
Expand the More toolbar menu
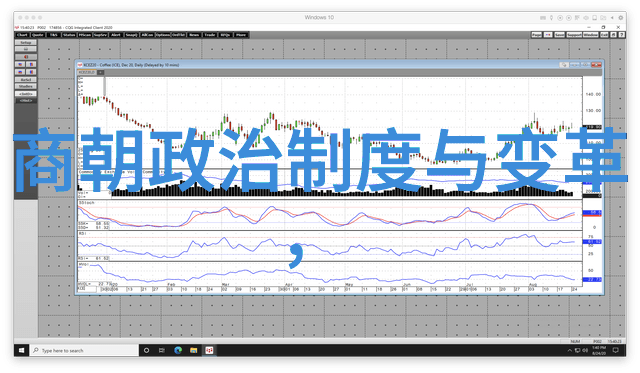click(241, 35)
